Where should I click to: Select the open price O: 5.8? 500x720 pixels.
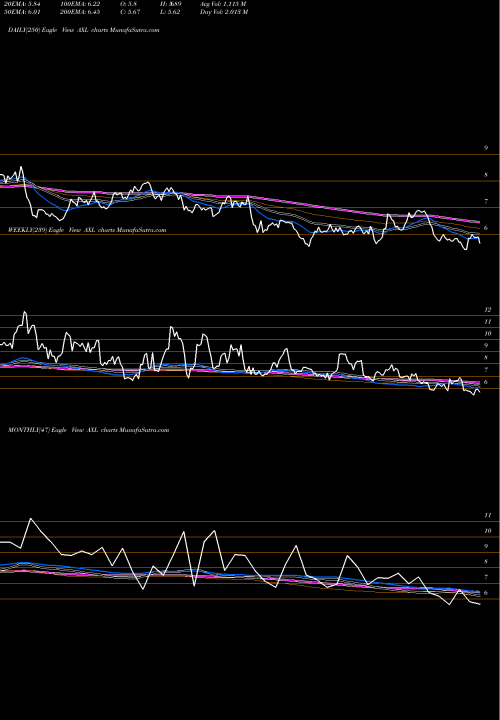click(x=130, y=4)
